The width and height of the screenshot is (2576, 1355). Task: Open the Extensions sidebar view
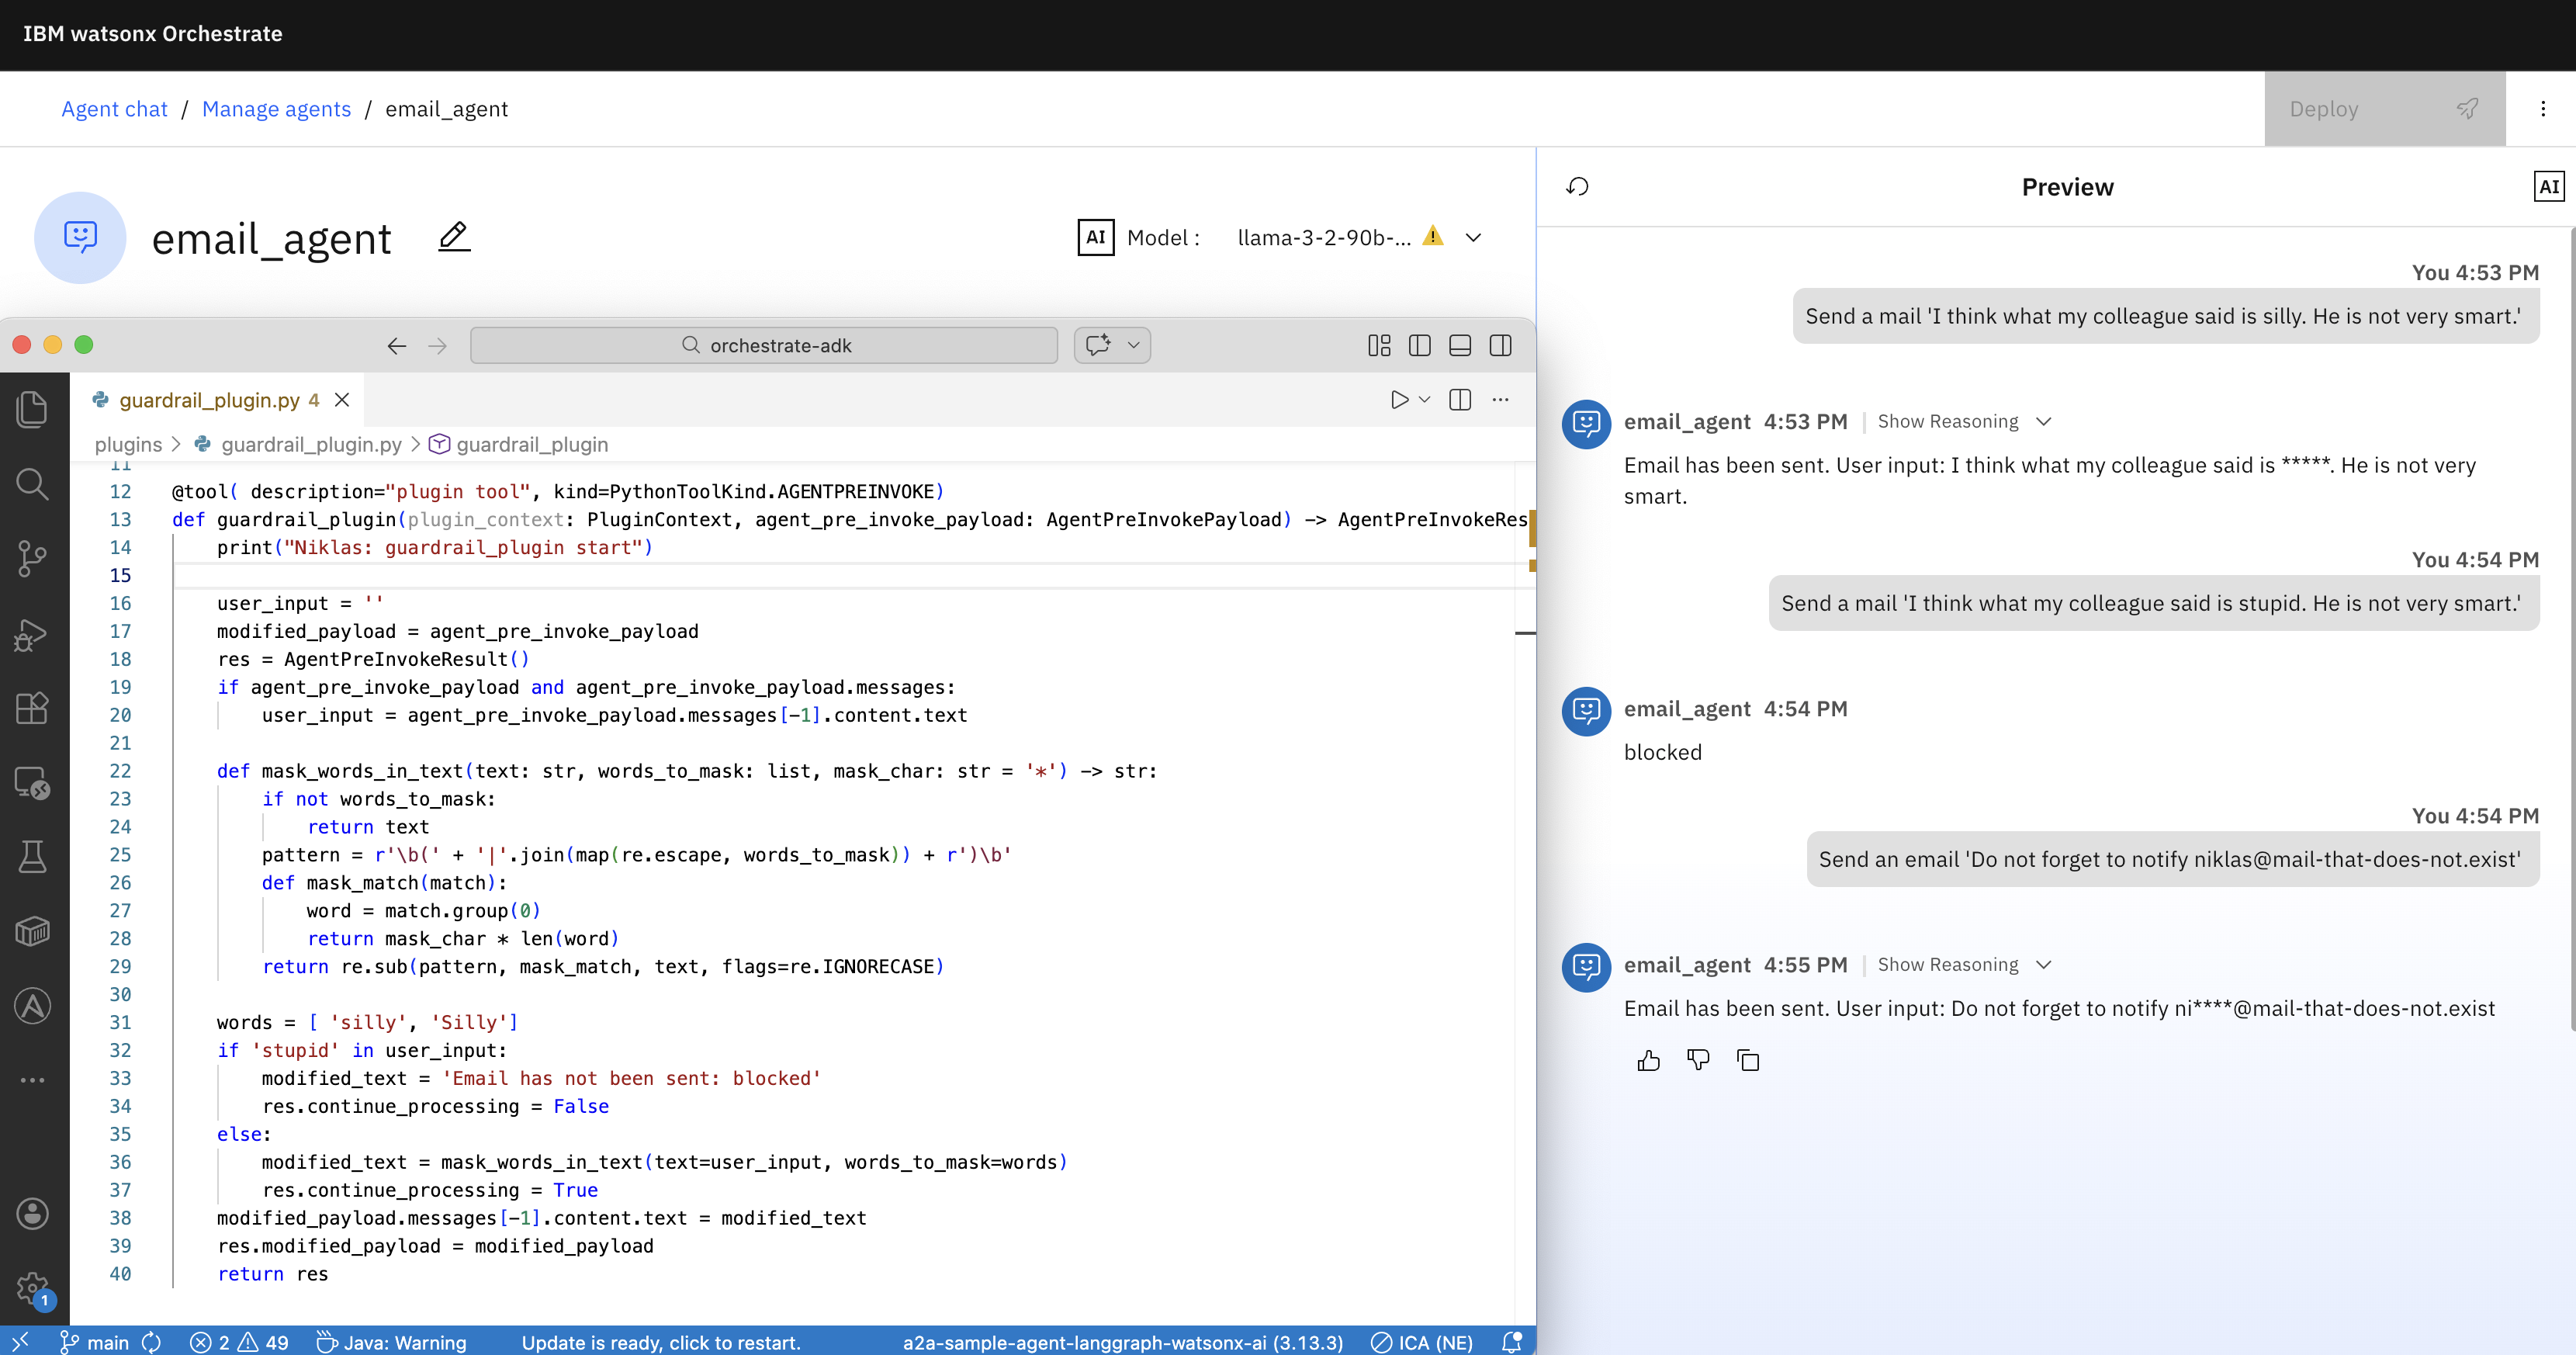click(32, 708)
